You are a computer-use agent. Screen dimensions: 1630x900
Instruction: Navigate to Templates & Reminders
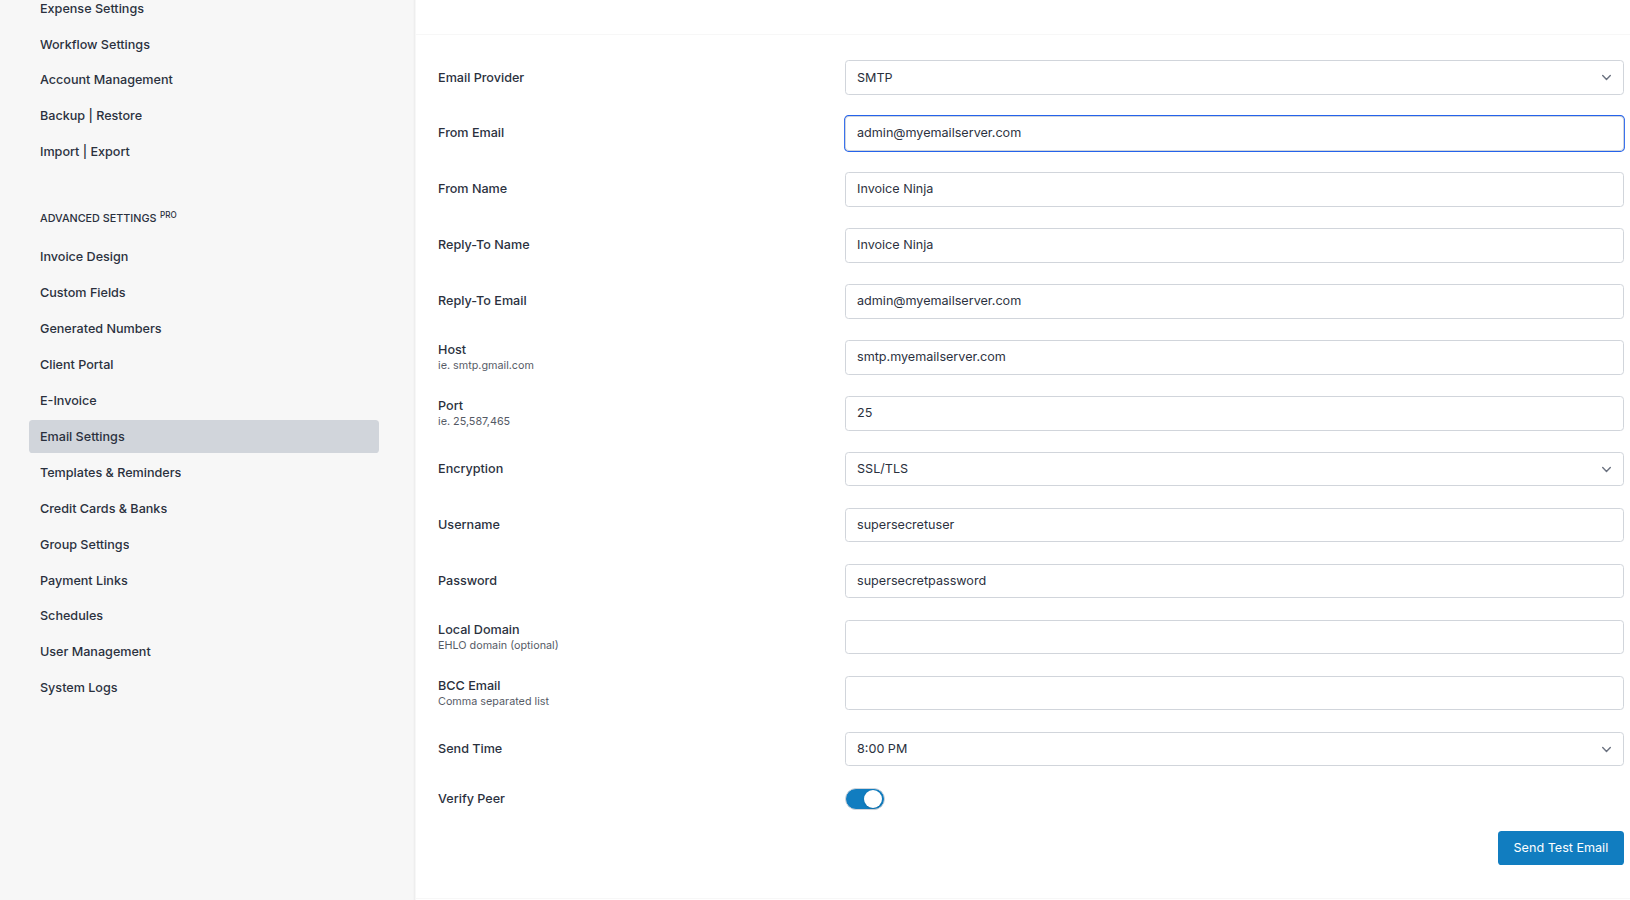click(110, 472)
